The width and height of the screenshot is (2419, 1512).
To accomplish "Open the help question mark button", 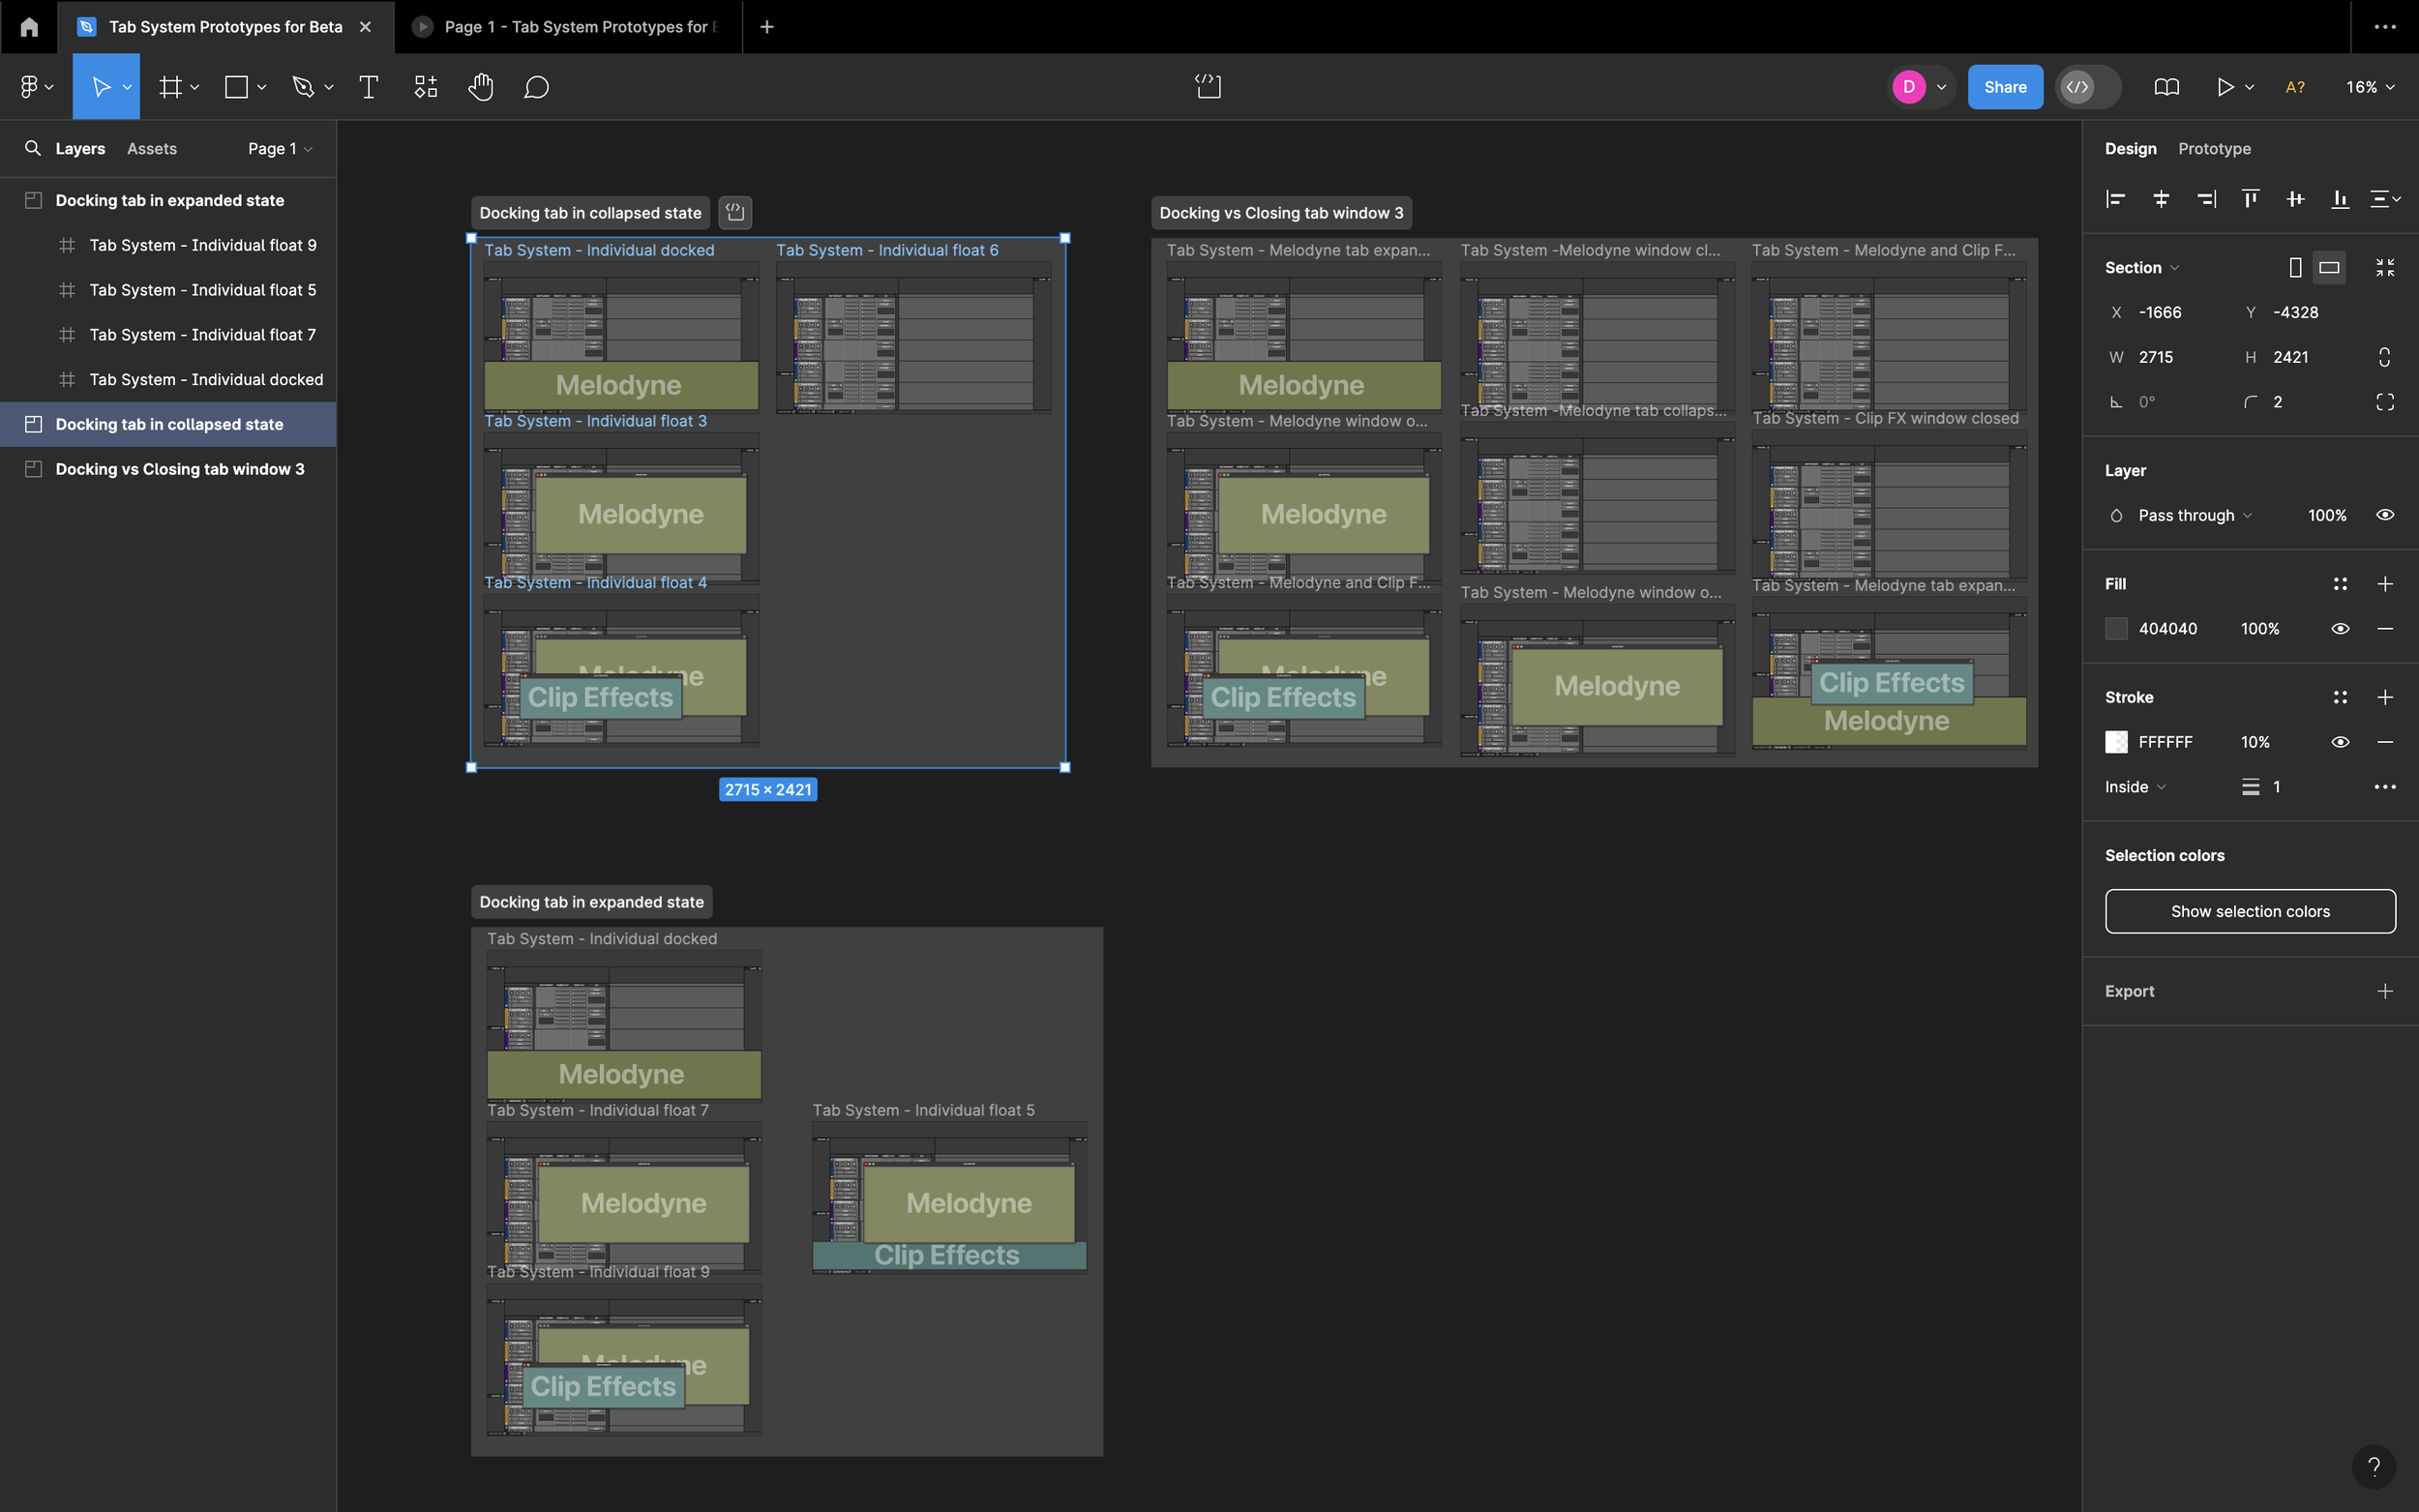I will (x=2374, y=1467).
